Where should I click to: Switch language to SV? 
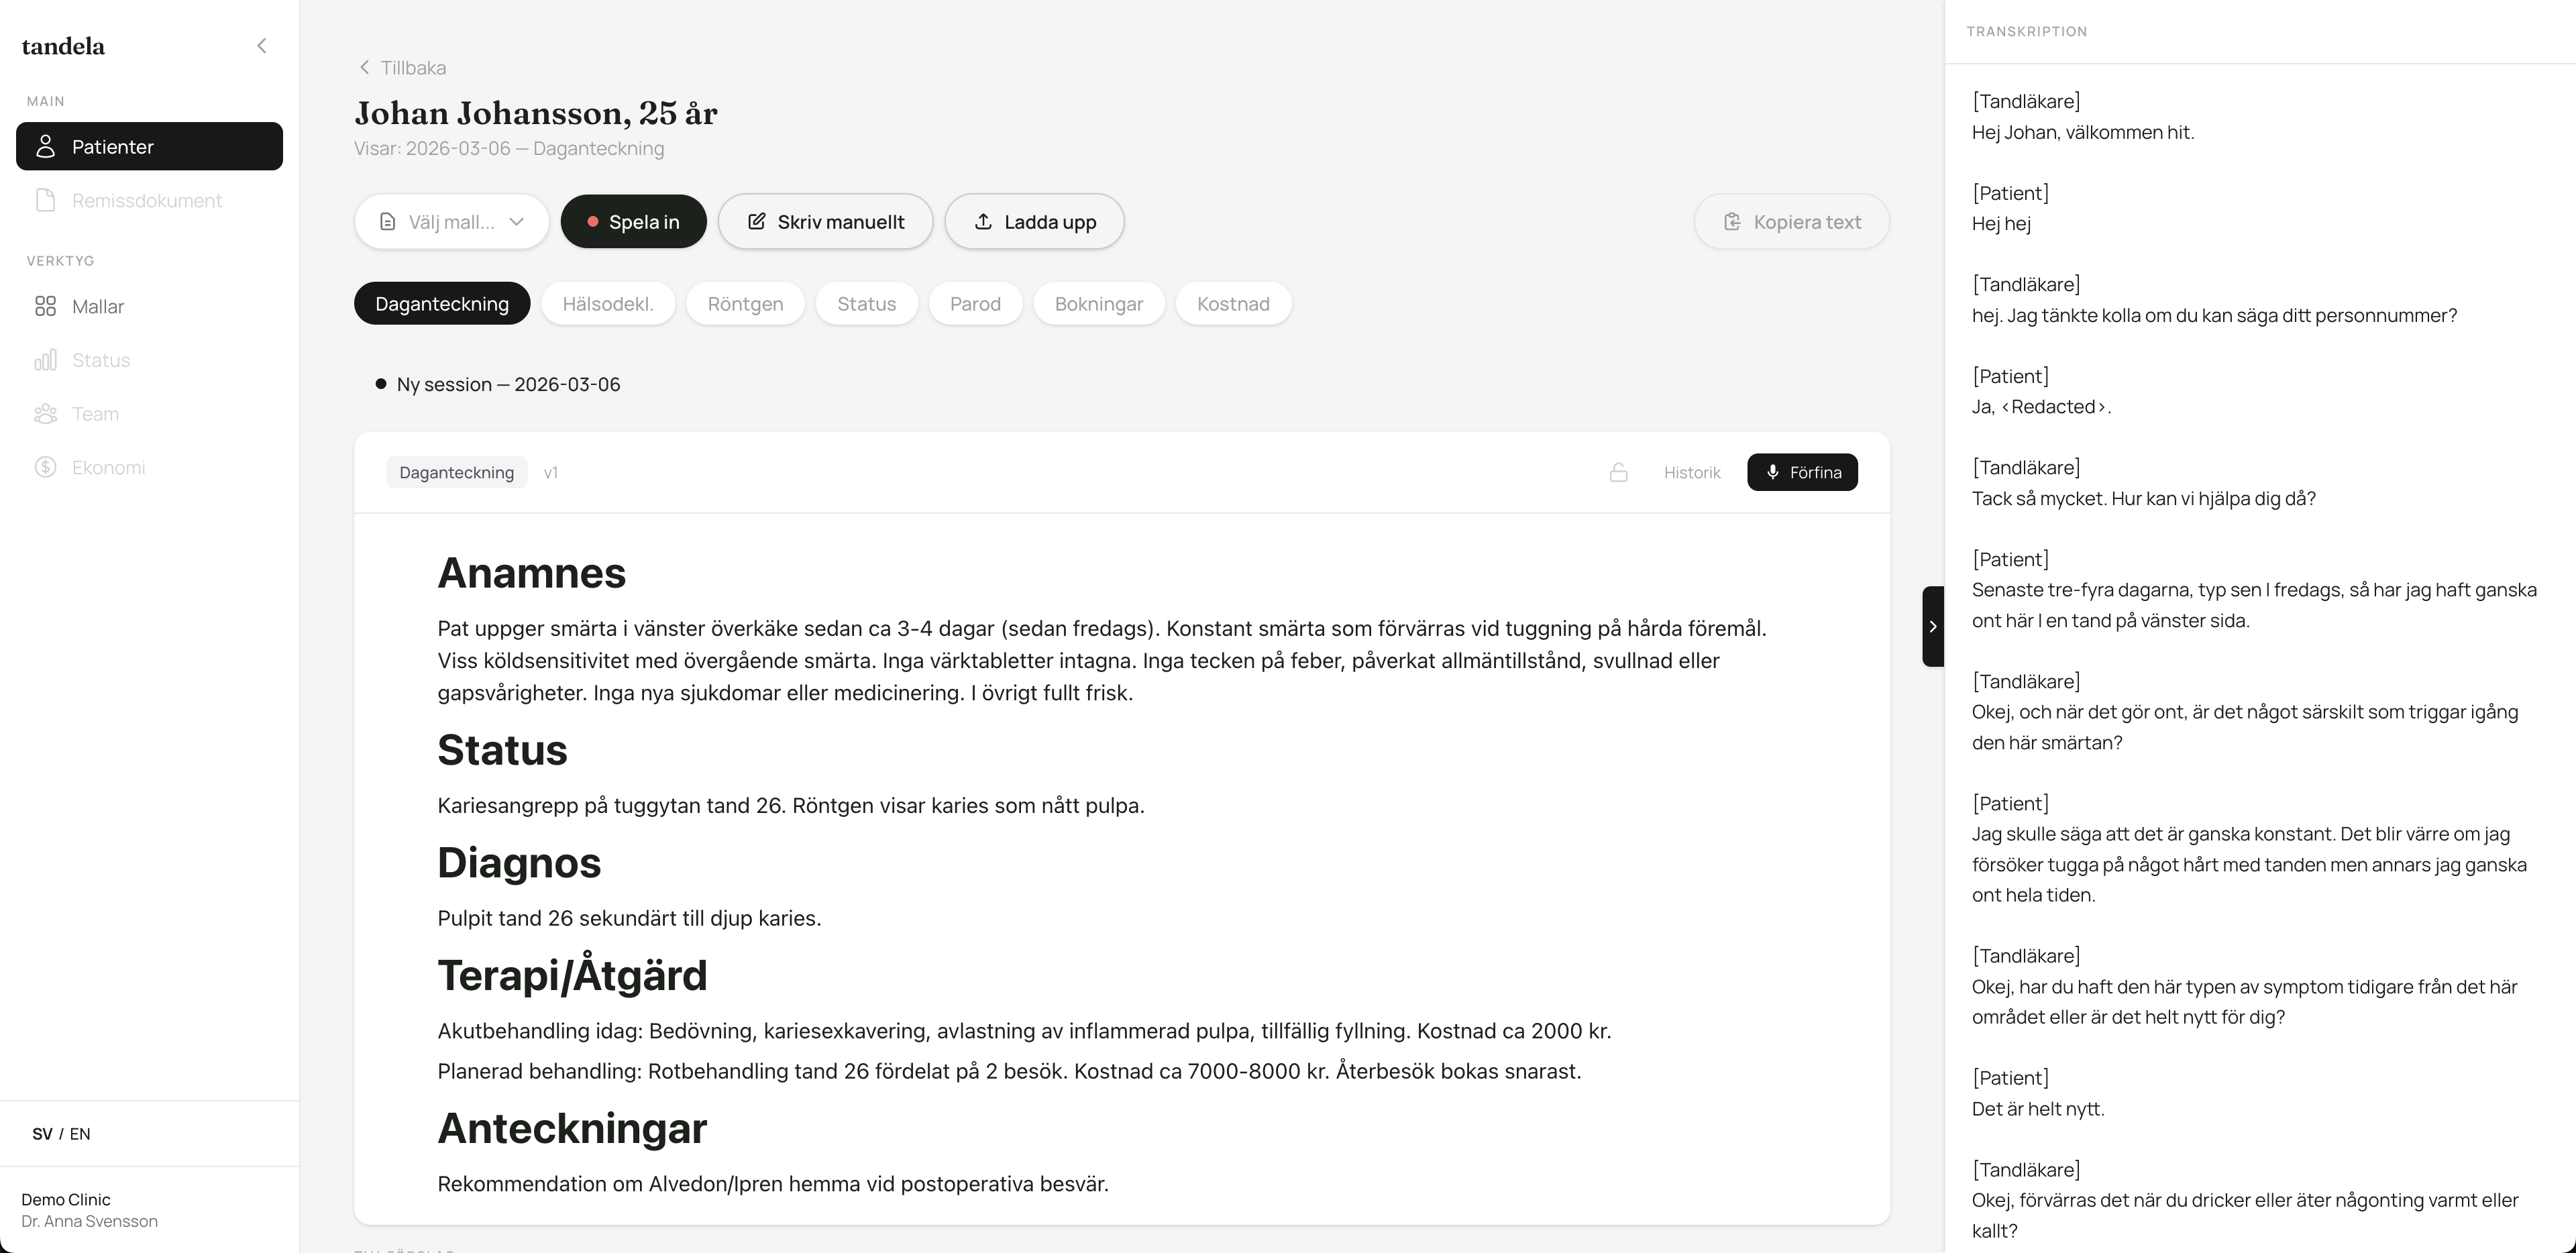tap(42, 1134)
